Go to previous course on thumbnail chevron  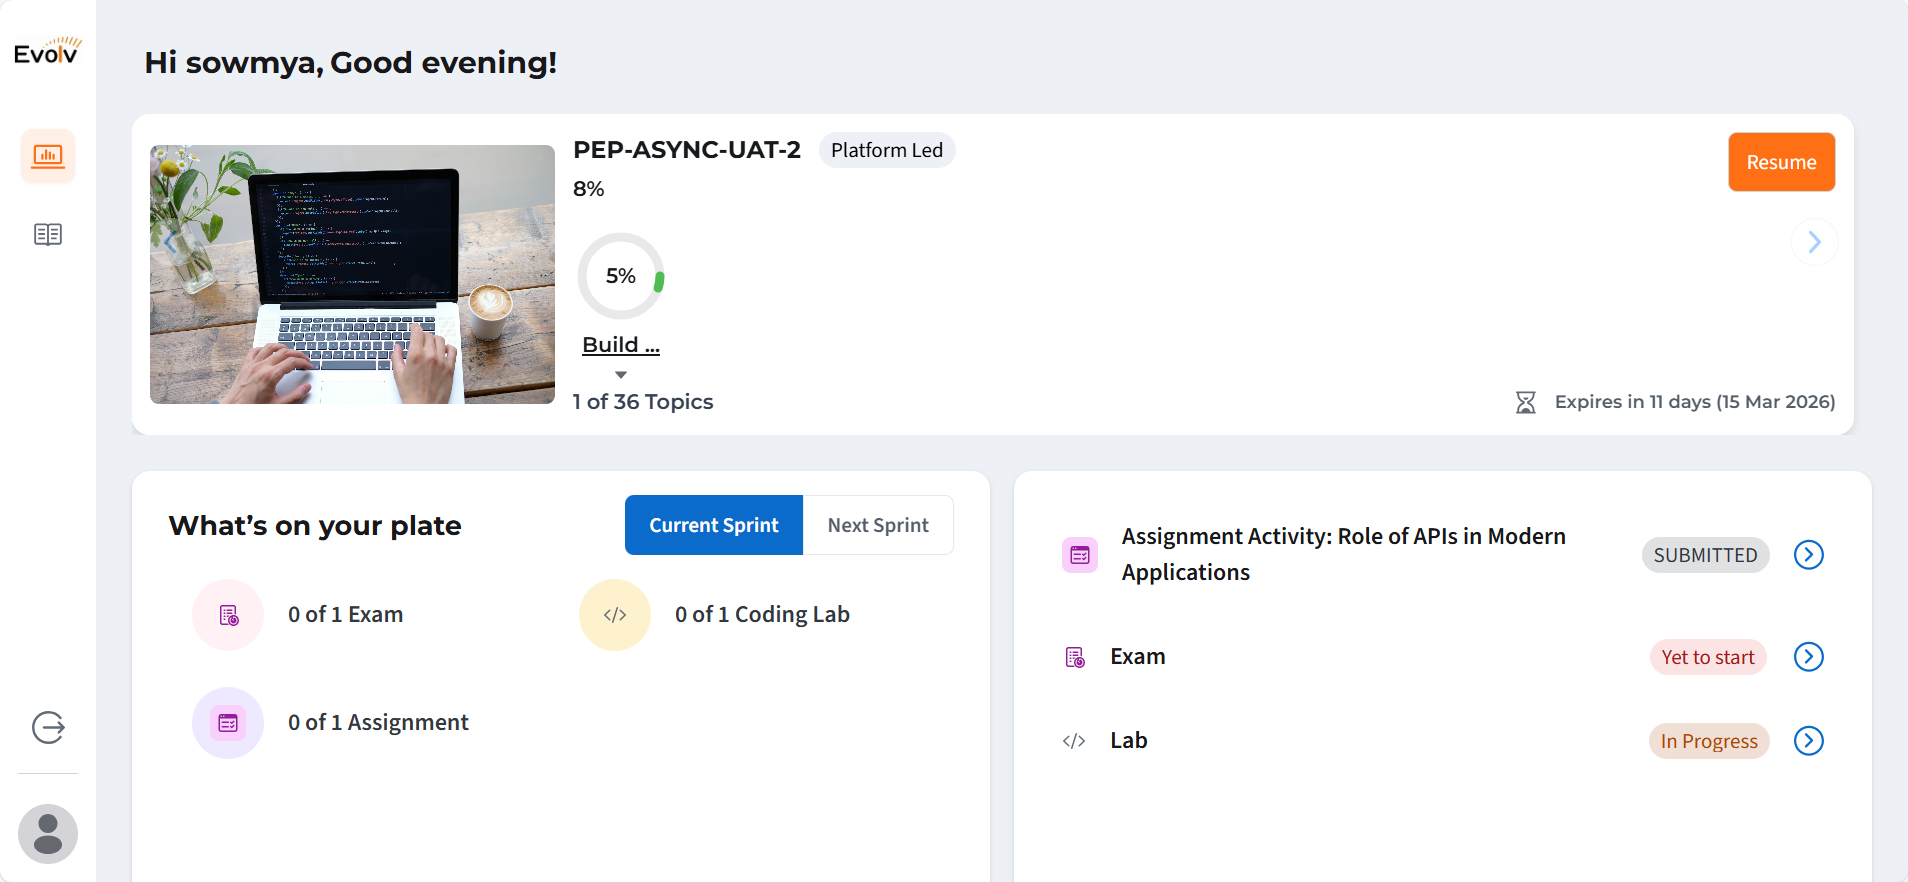(171, 242)
